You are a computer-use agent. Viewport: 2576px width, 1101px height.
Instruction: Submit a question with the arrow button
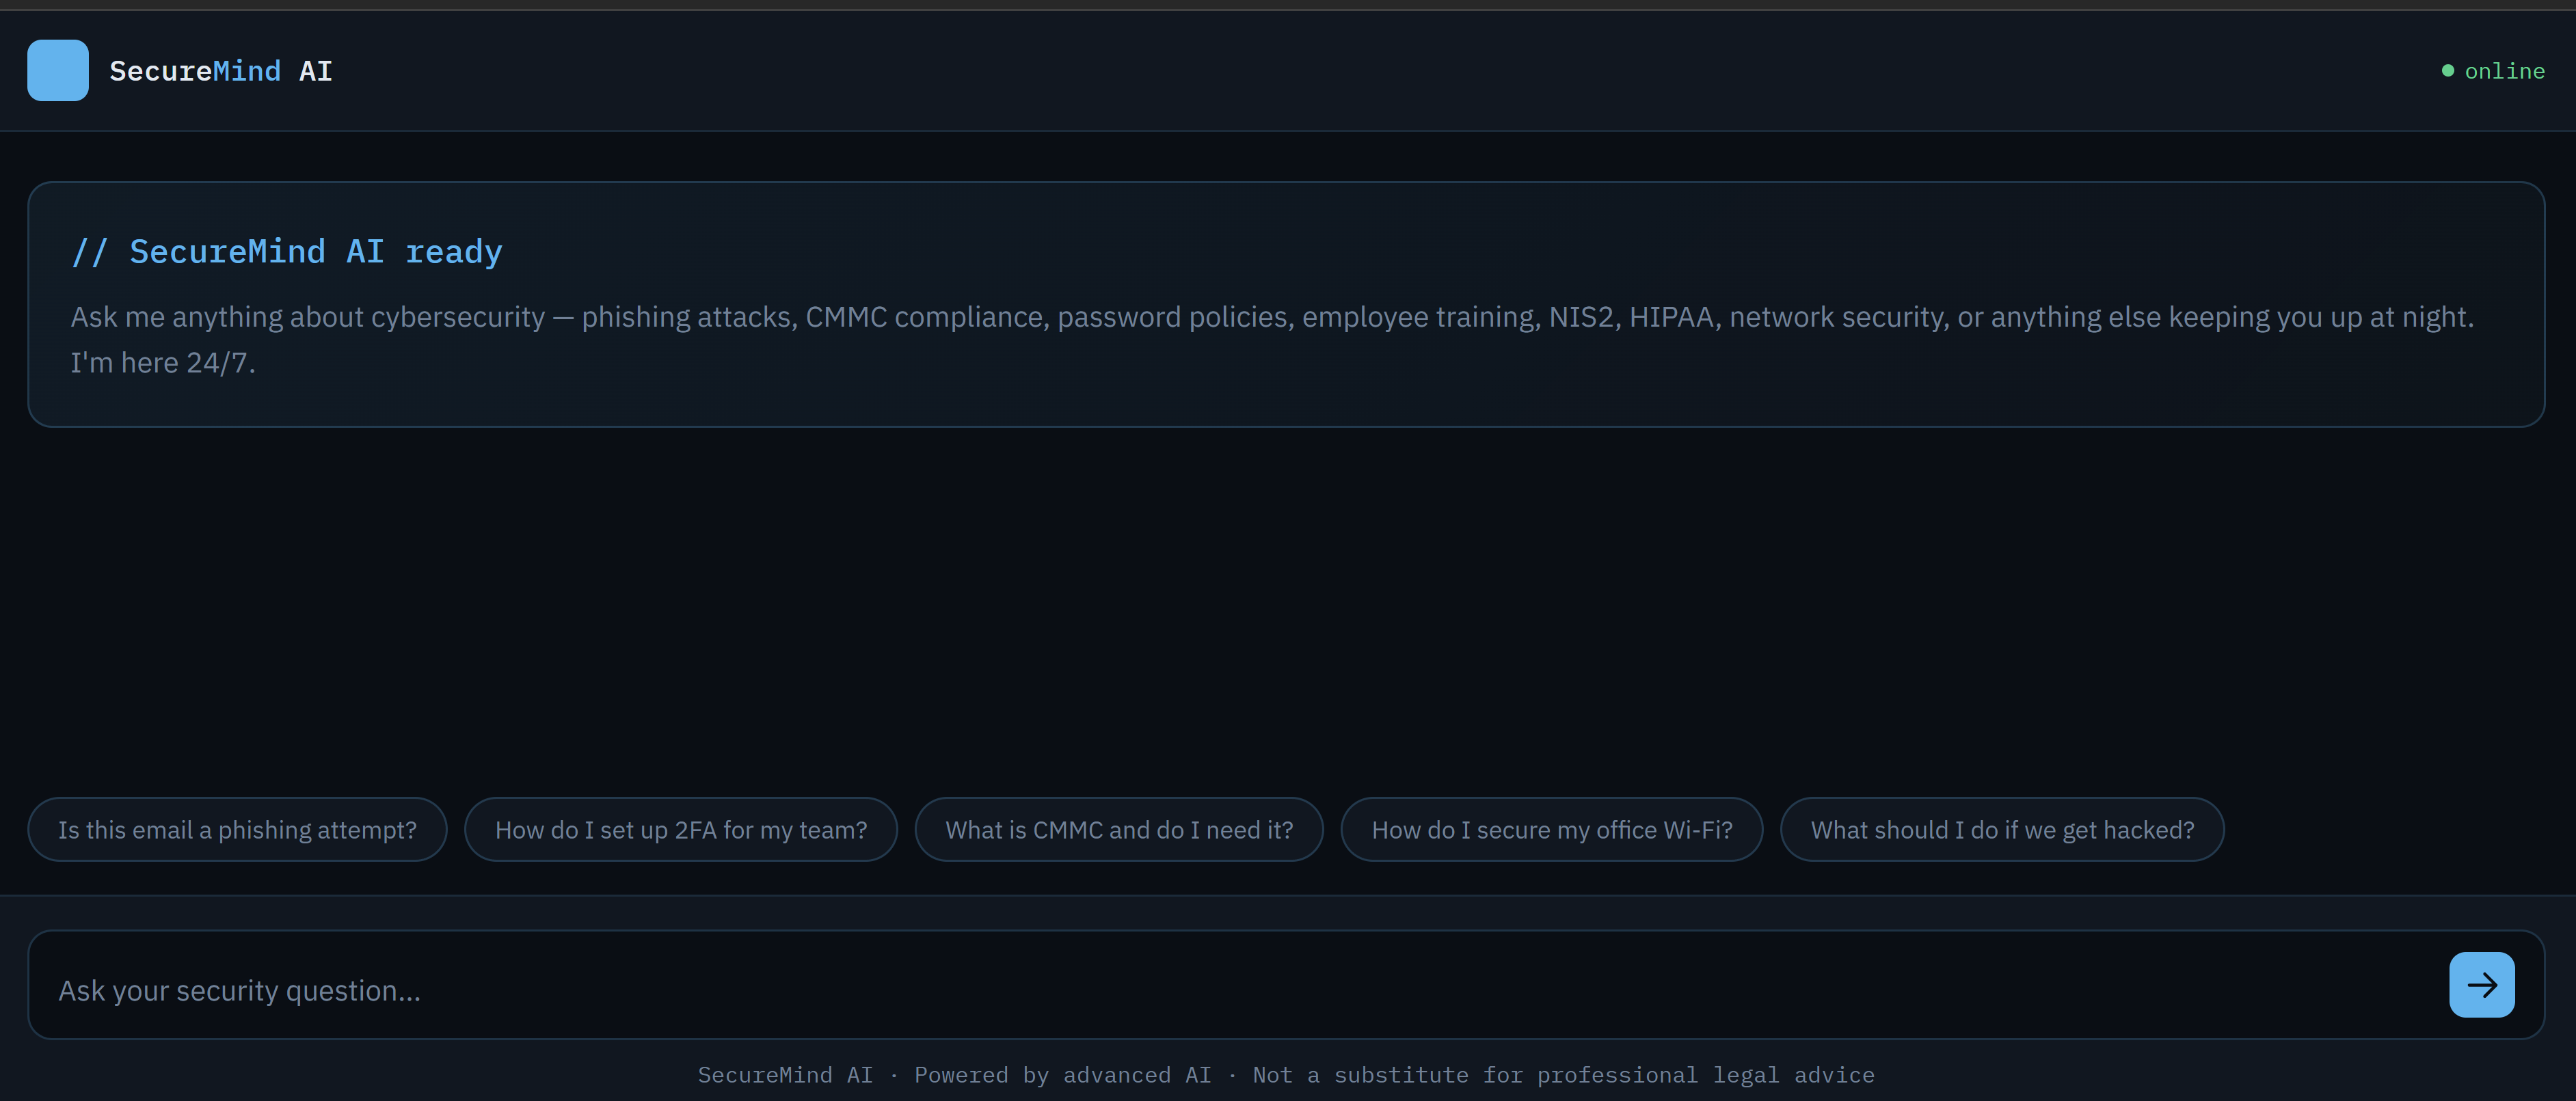(2482, 984)
